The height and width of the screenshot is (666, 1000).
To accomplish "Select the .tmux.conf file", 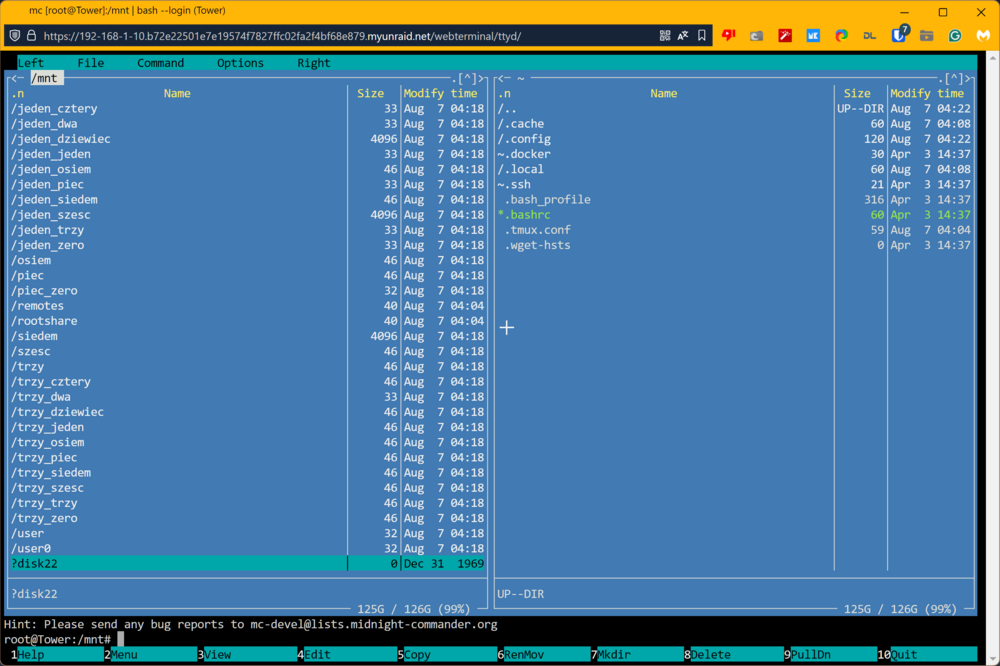I will click(x=734, y=230).
